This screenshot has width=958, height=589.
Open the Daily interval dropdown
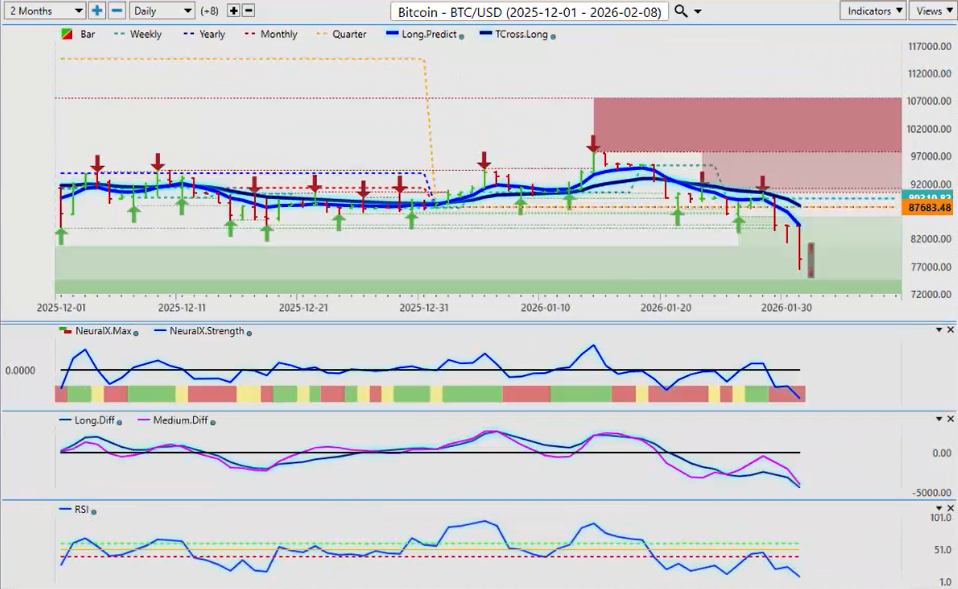(160, 10)
